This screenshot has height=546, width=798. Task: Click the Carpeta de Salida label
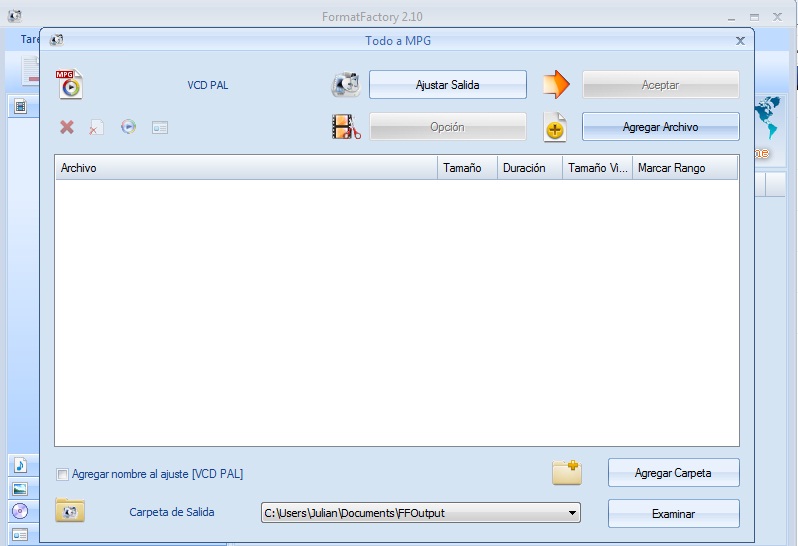pyautogui.click(x=172, y=512)
